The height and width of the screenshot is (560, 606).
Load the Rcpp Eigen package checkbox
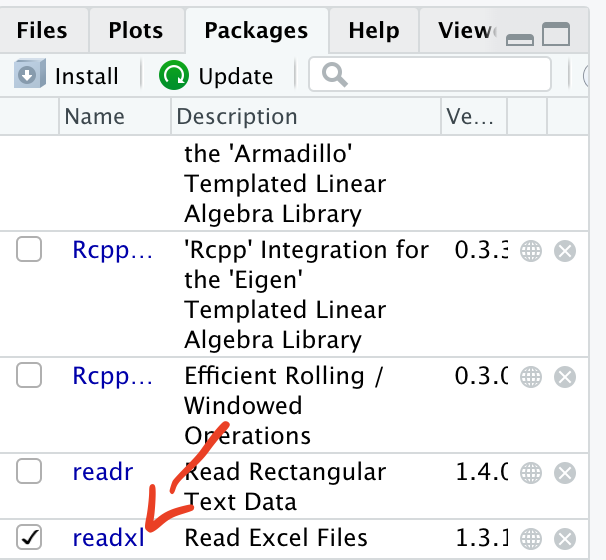point(29,250)
